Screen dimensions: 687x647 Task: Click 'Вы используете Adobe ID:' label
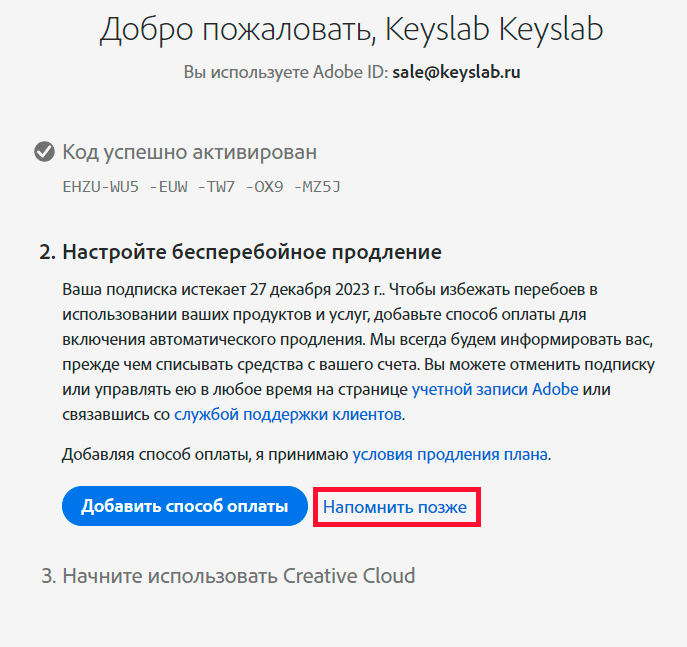tap(286, 72)
